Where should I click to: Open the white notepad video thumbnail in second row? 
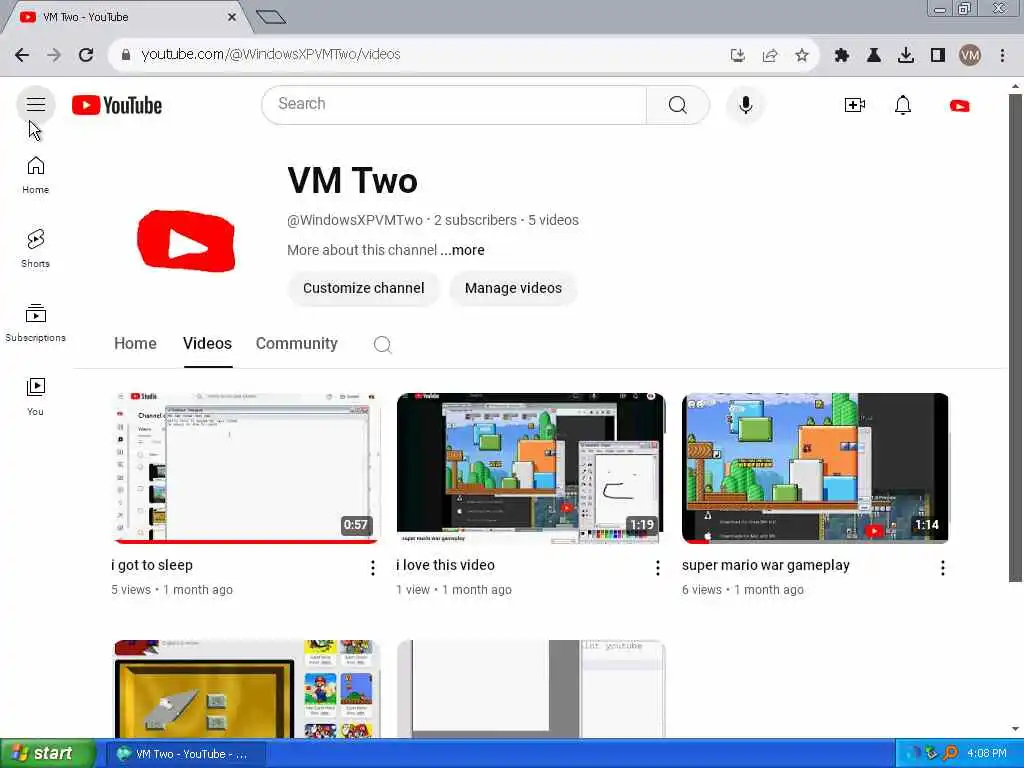(x=530, y=689)
